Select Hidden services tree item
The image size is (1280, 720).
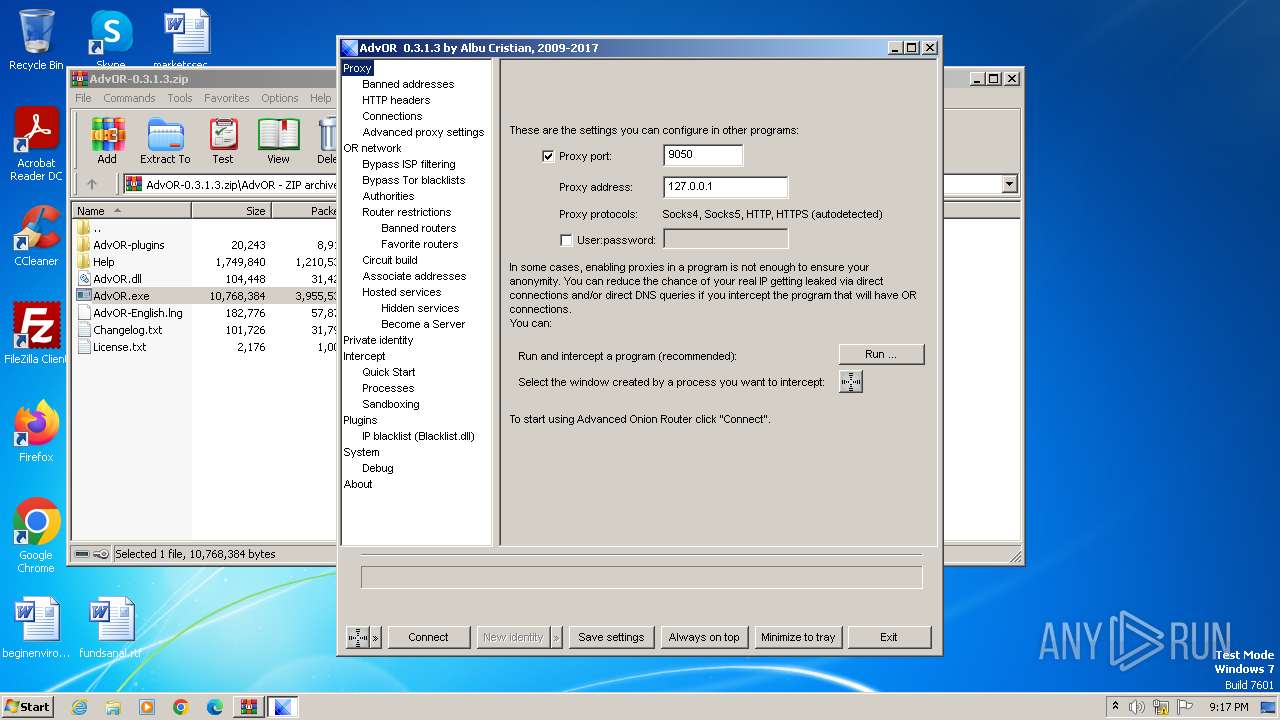420,308
